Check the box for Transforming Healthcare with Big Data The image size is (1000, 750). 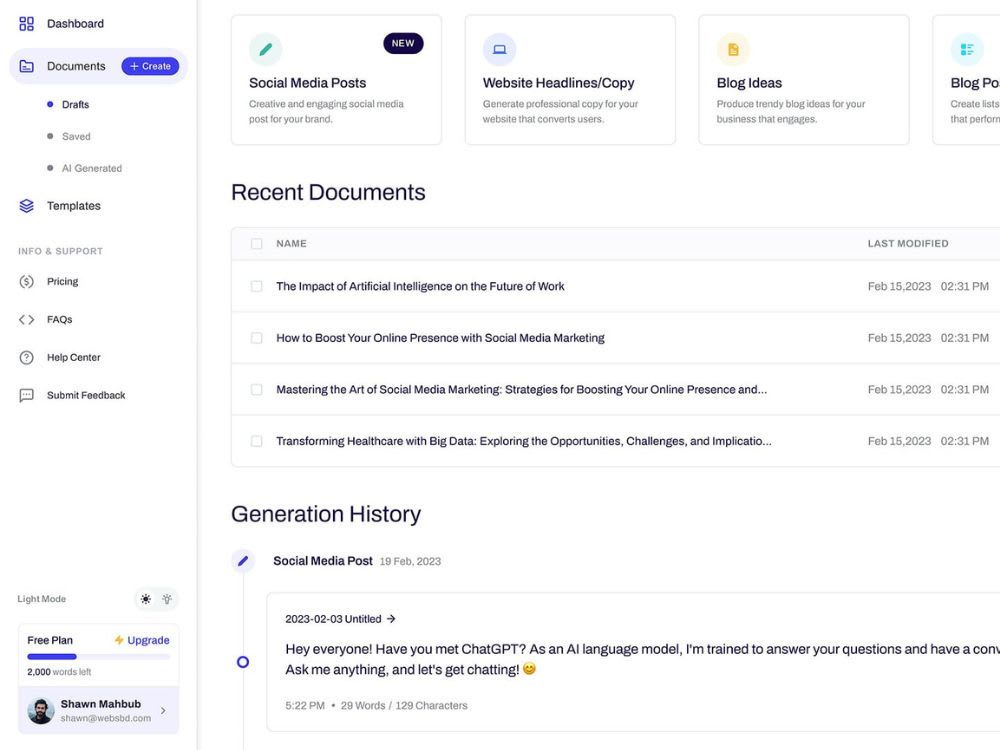(256, 441)
